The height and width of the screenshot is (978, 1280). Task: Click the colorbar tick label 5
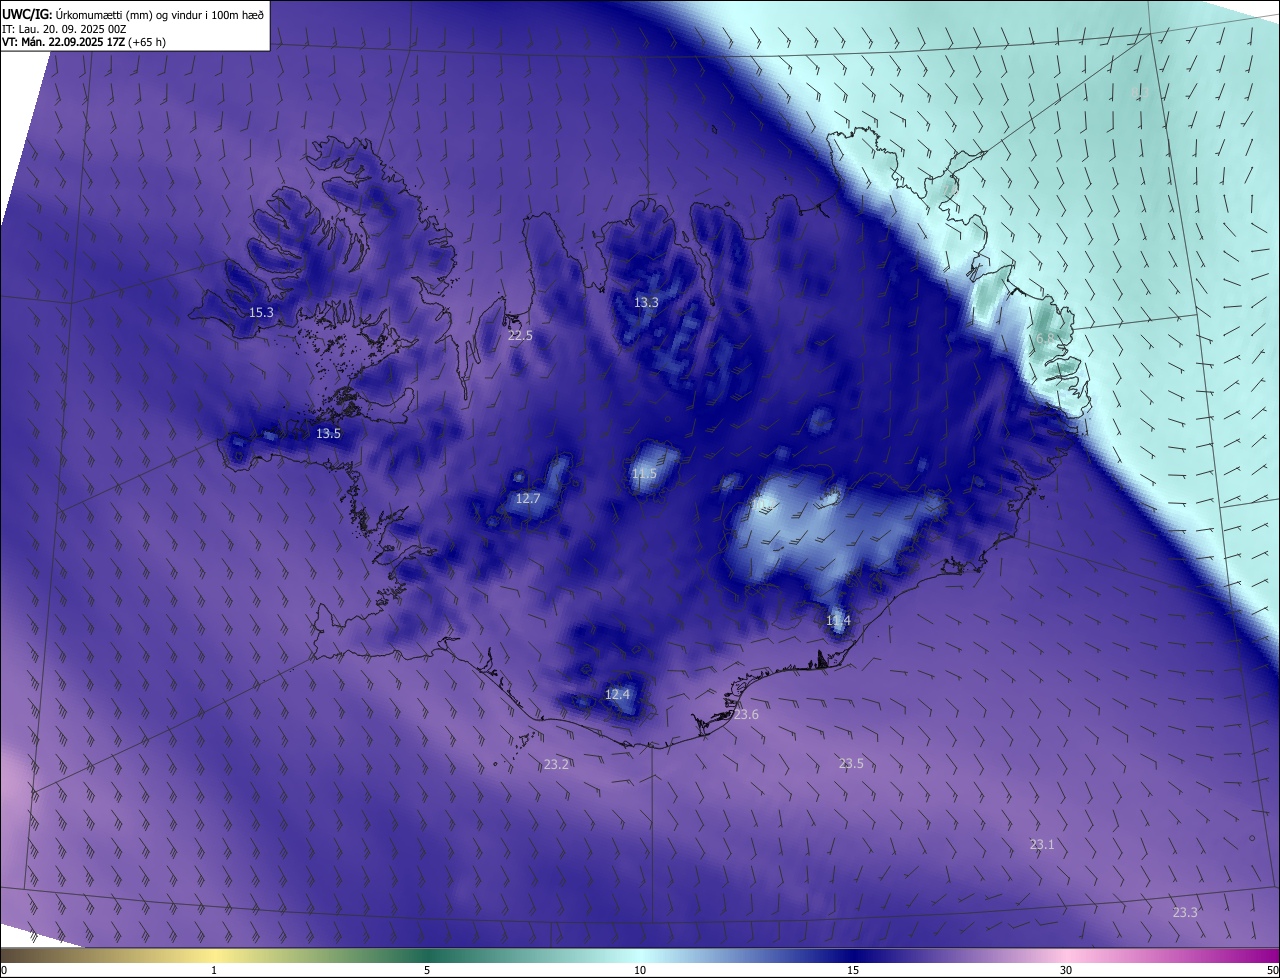click(427, 970)
